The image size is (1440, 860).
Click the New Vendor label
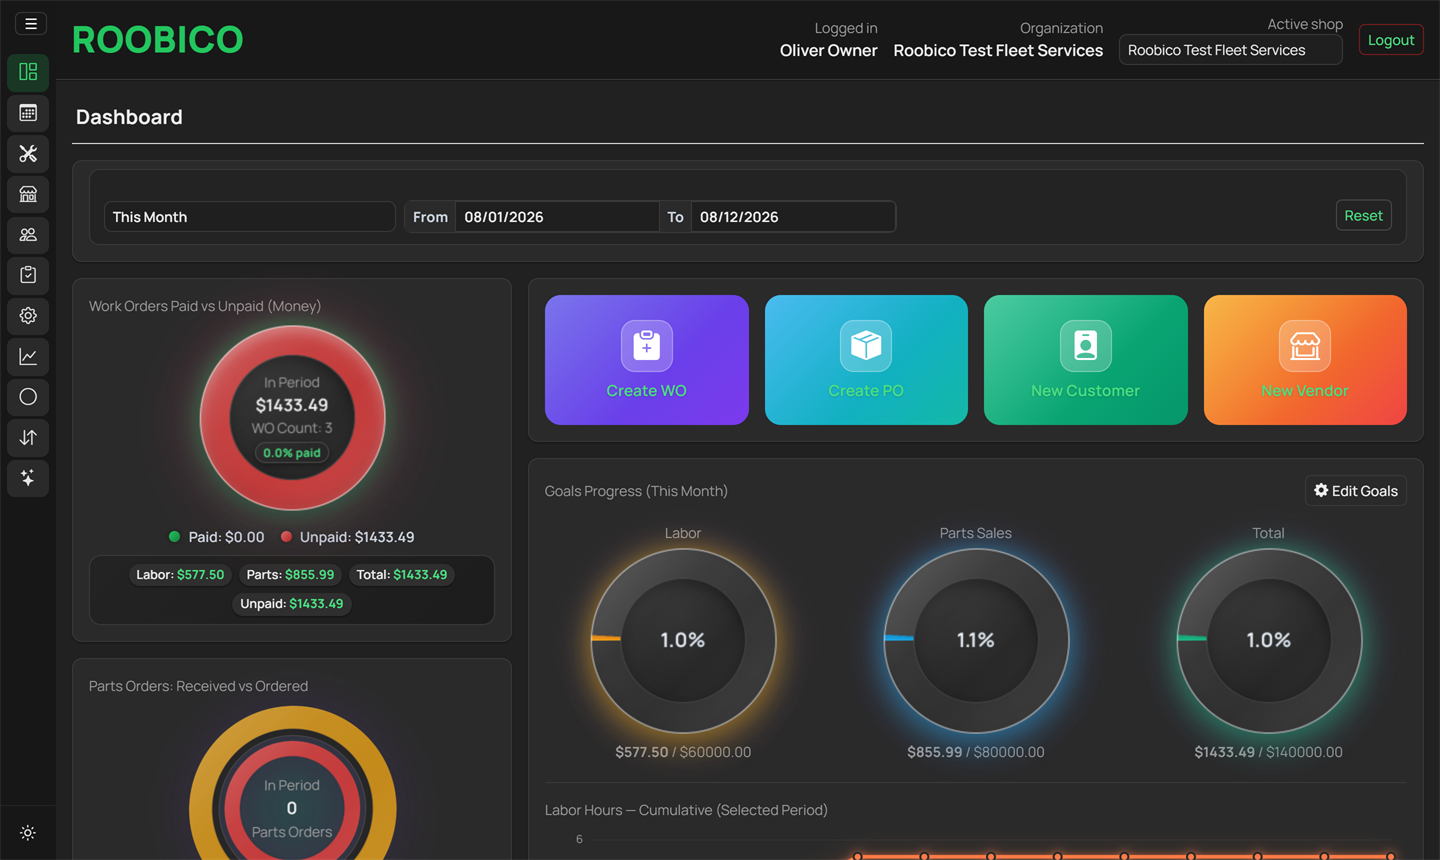(x=1305, y=391)
